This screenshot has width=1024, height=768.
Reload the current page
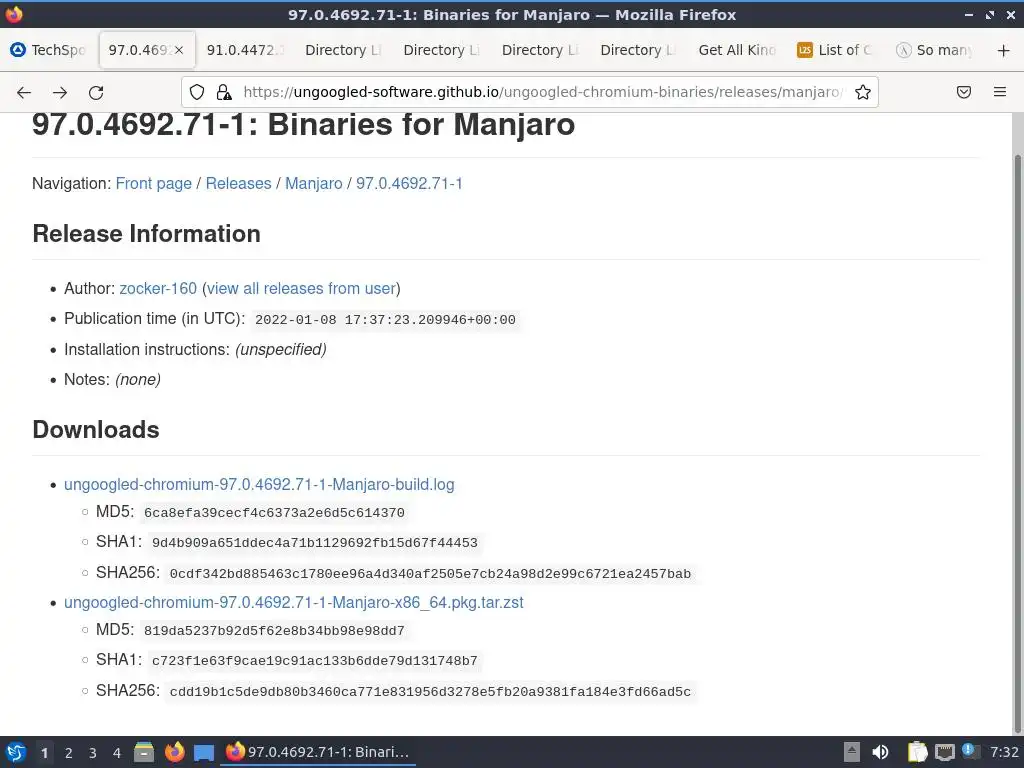[96, 93]
